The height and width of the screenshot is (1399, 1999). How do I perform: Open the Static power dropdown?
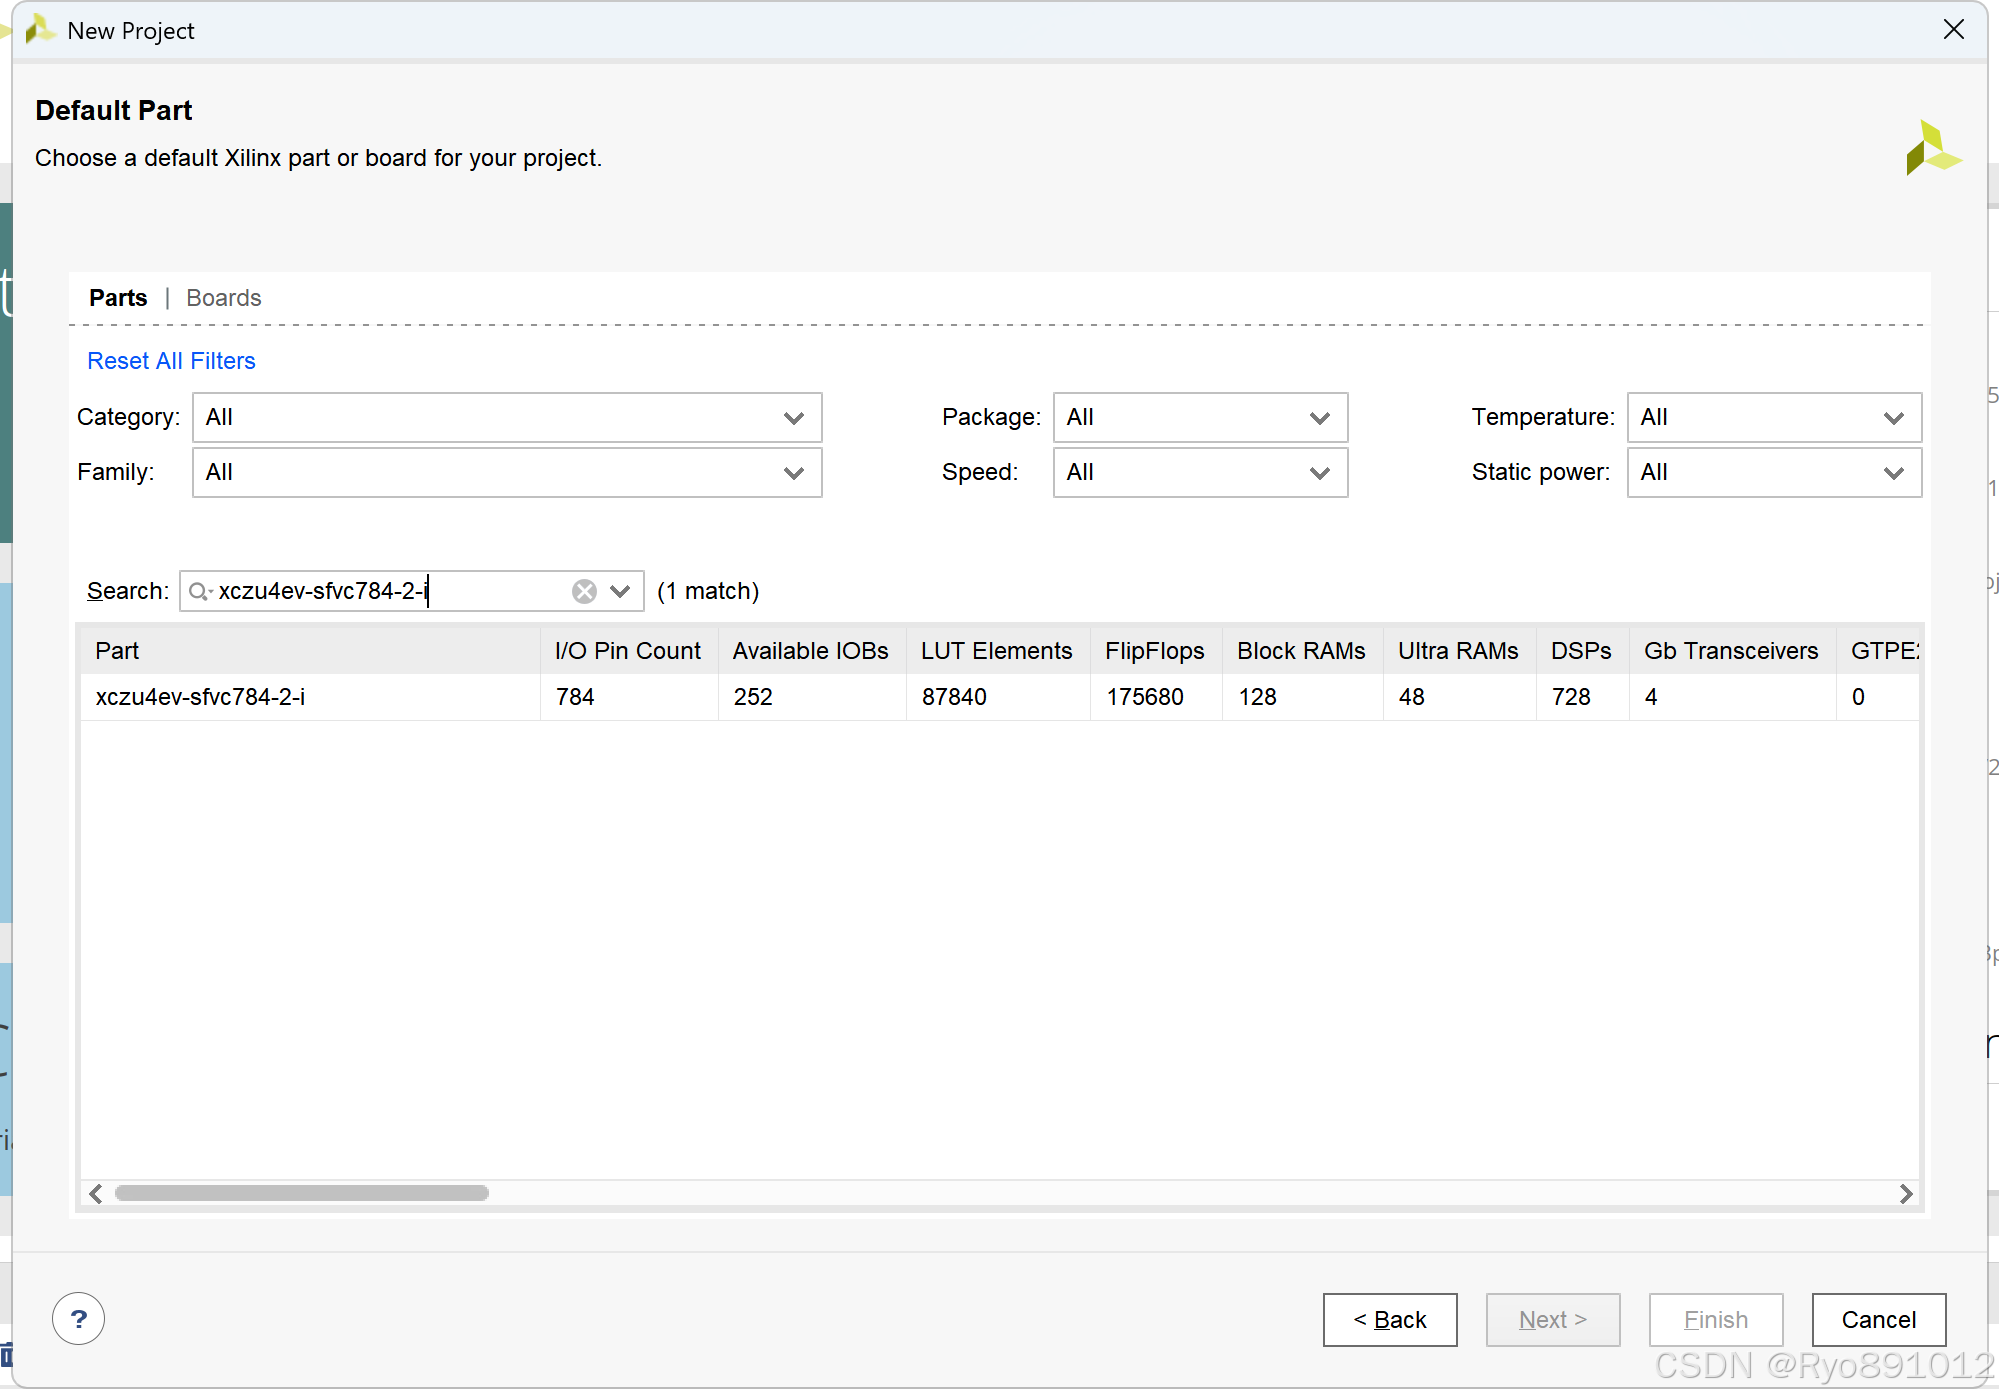click(1773, 473)
